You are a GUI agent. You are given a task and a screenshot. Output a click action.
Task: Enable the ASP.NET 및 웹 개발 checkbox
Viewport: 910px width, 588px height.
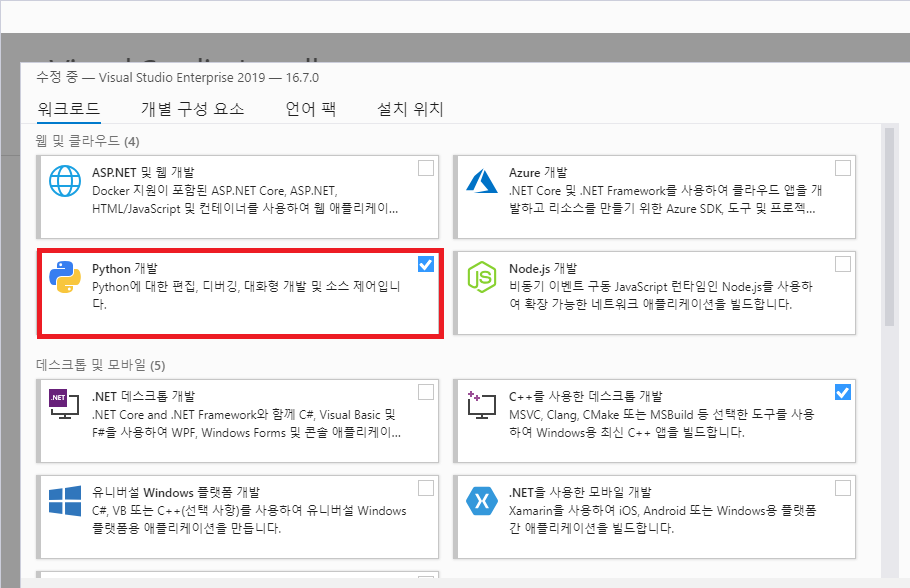pyautogui.click(x=426, y=168)
